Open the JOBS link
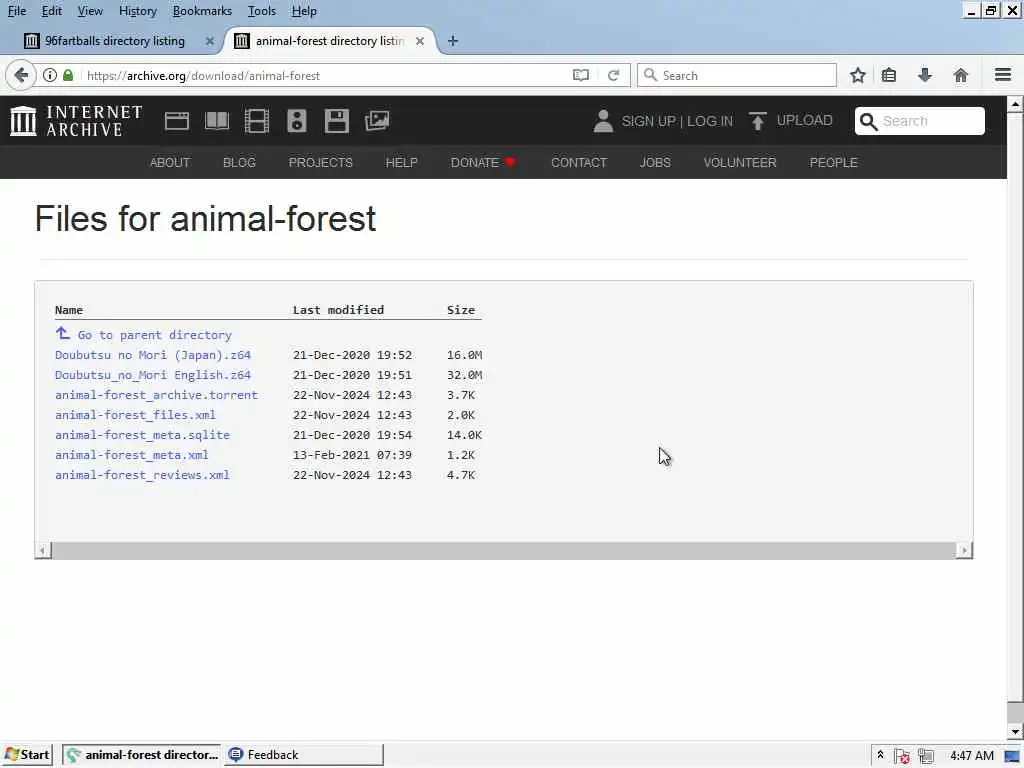Image resolution: width=1024 pixels, height=768 pixels. [655, 163]
